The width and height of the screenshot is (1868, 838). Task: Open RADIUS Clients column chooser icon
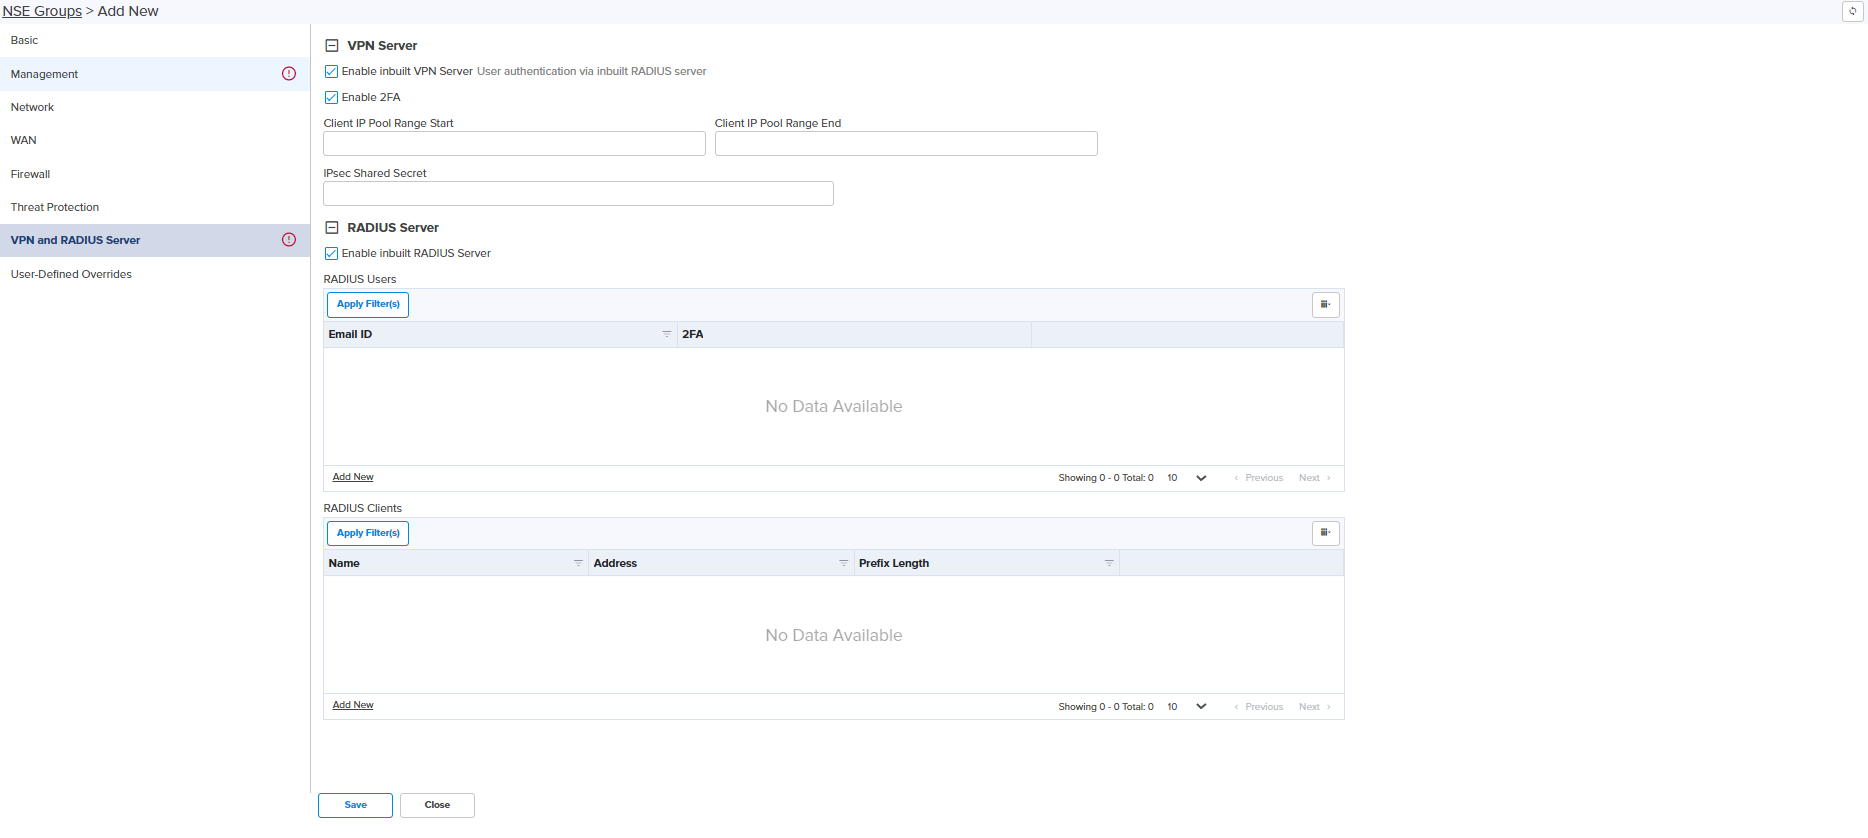(1325, 533)
